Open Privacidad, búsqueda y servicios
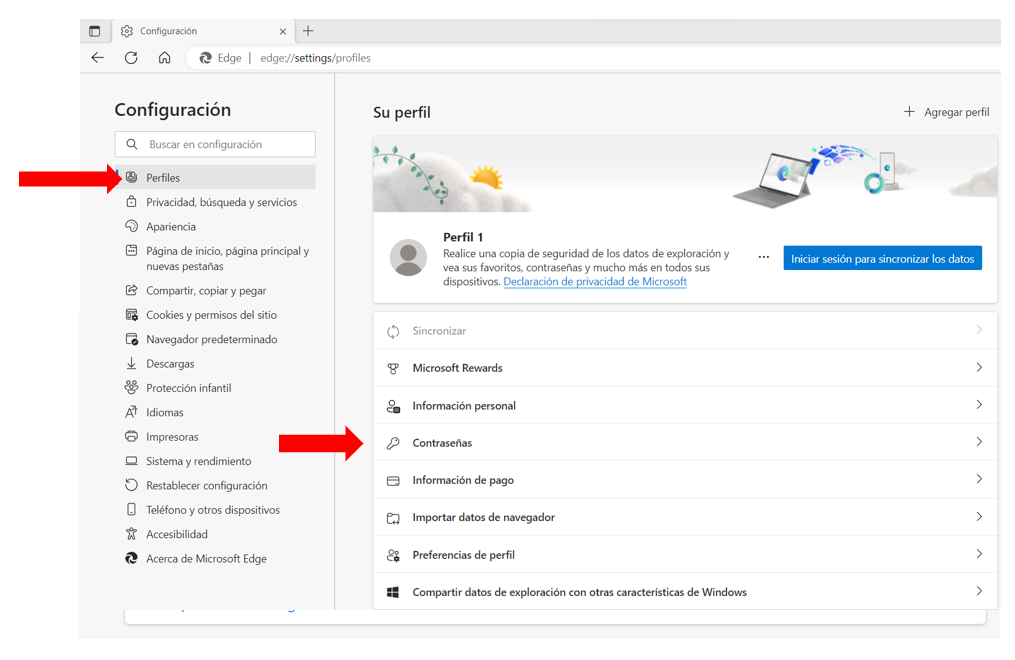 tap(221, 202)
